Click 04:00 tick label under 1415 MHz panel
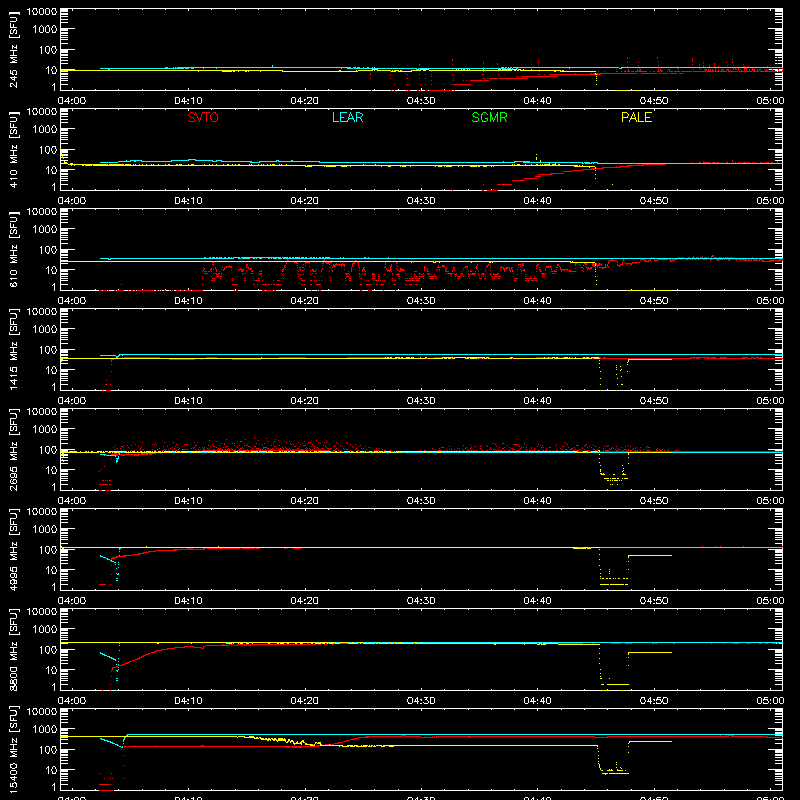 [x=72, y=401]
